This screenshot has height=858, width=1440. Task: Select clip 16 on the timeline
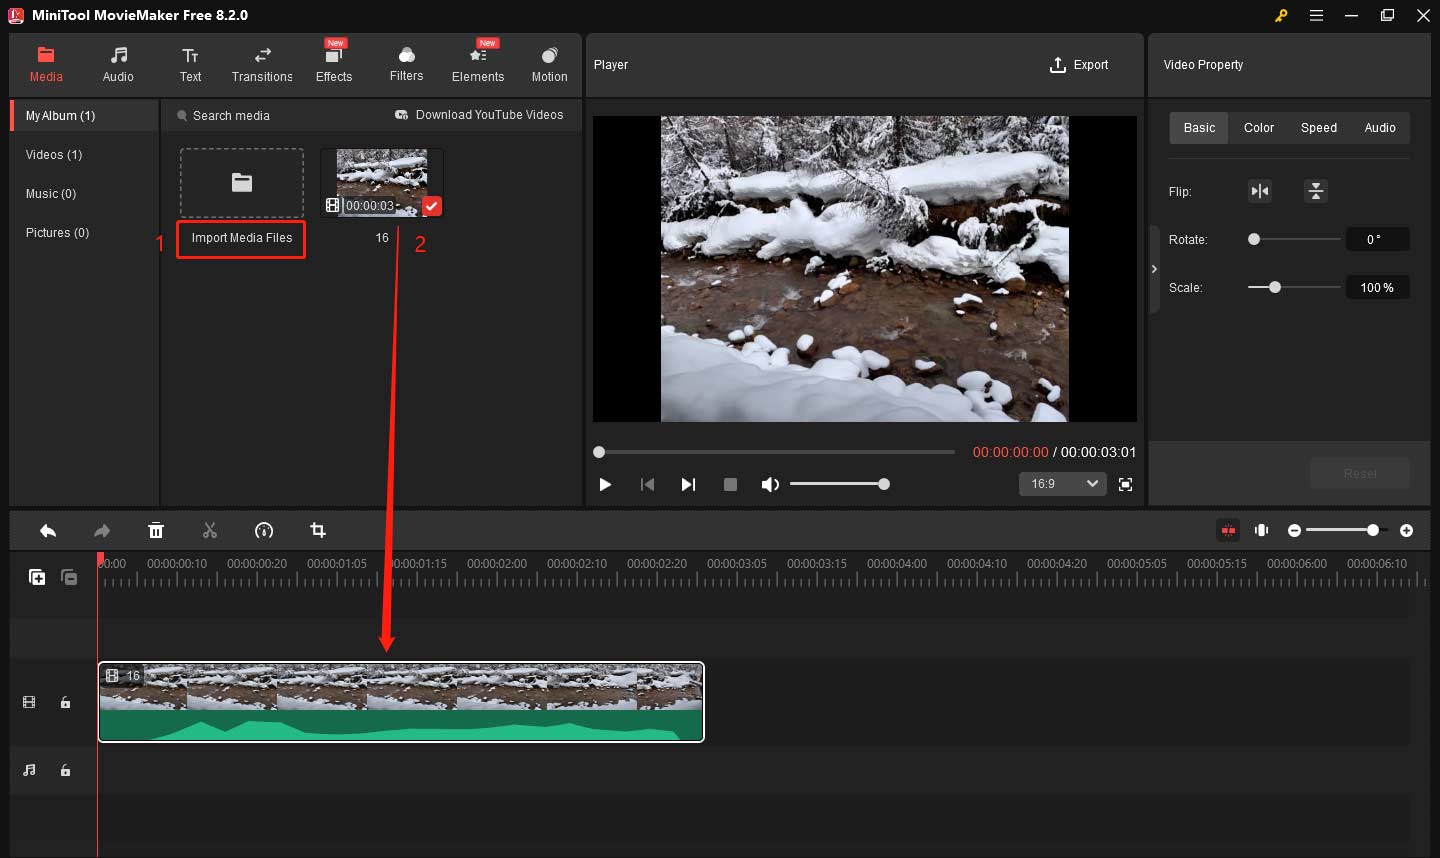point(401,702)
